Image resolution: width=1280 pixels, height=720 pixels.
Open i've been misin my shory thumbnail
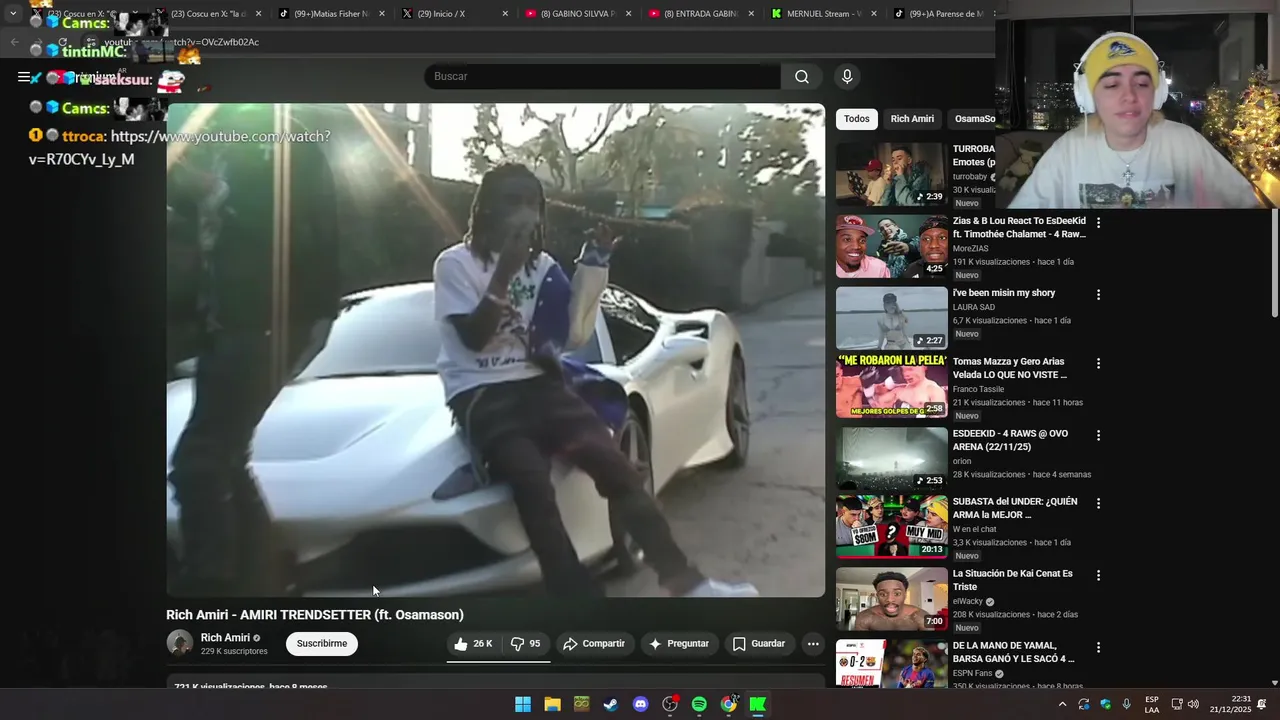click(x=891, y=318)
